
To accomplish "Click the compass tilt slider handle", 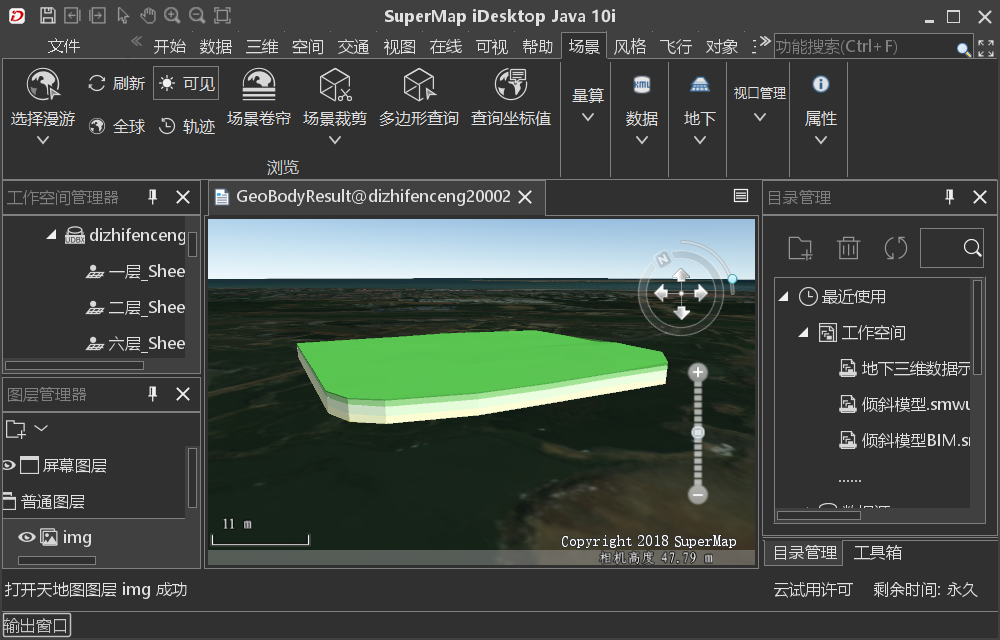I will tap(733, 279).
